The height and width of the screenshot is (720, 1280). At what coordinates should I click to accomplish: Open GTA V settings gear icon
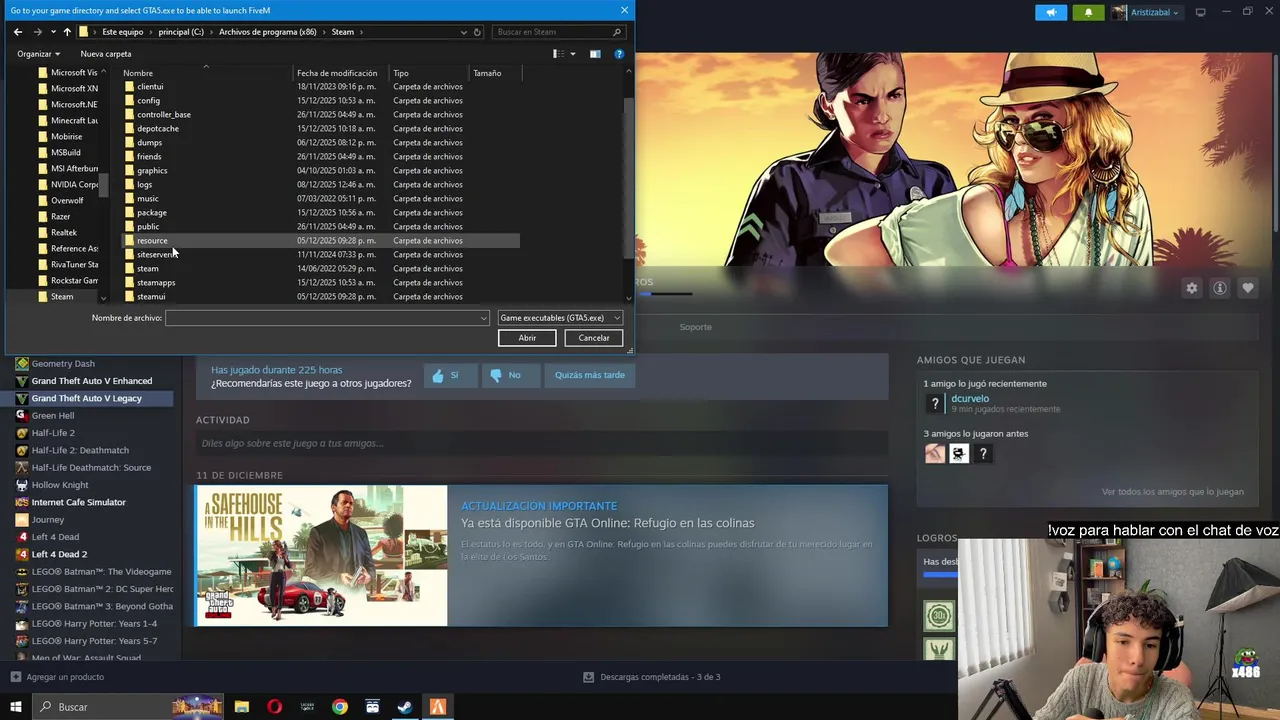[1191, 288]
